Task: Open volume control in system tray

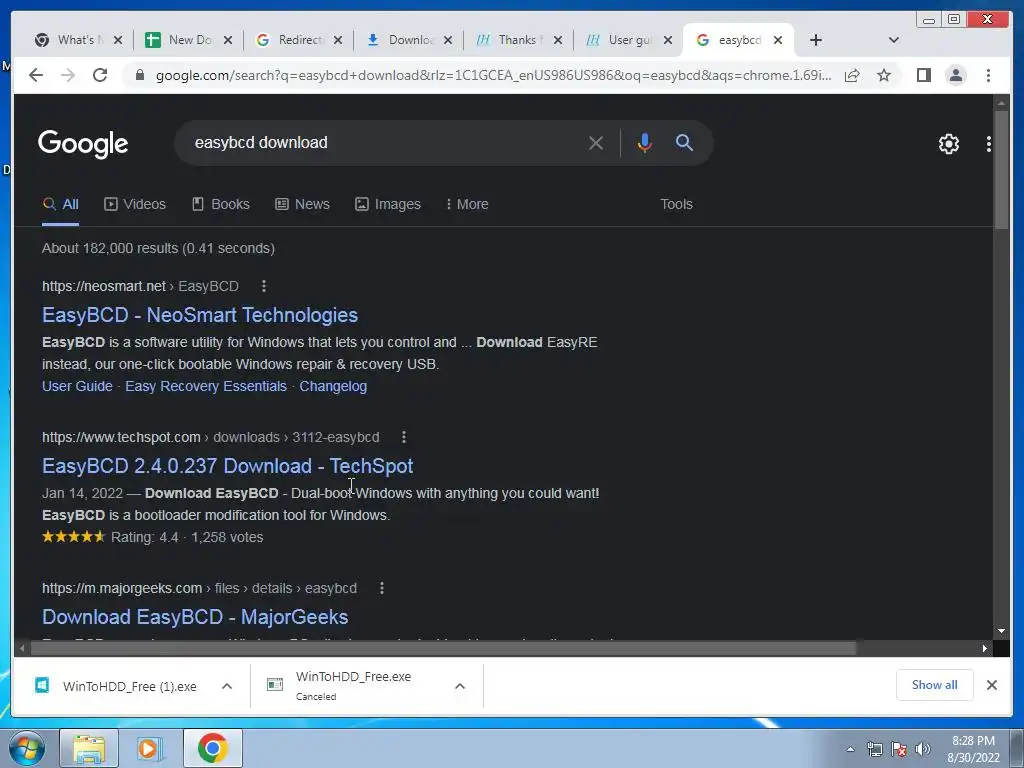Action: coord(923,749)
